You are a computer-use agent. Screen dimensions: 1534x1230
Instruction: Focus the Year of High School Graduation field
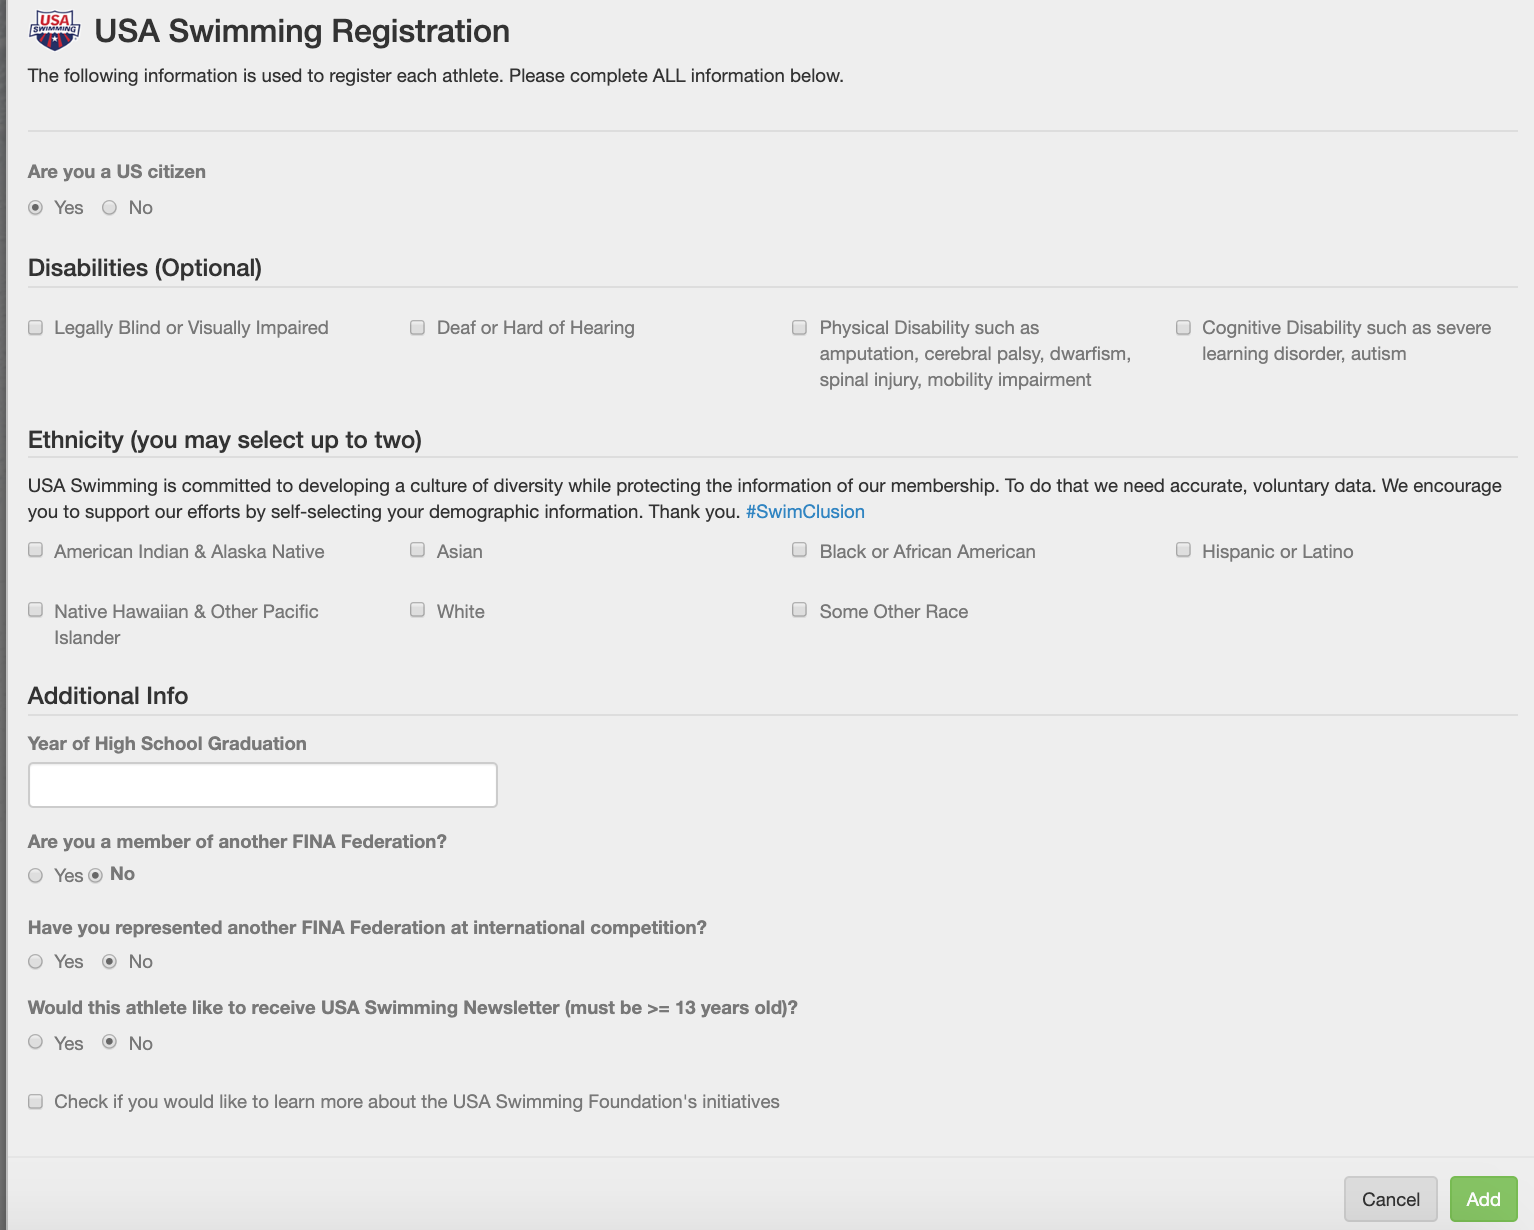pyautogui.click(x=263, y=785)
